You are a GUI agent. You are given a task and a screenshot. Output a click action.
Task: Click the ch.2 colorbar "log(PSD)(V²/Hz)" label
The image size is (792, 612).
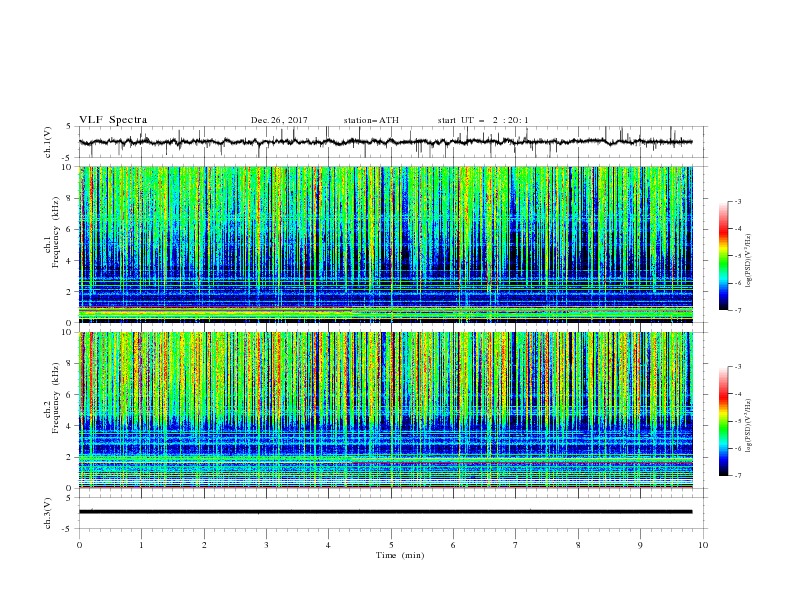(748, 426)
